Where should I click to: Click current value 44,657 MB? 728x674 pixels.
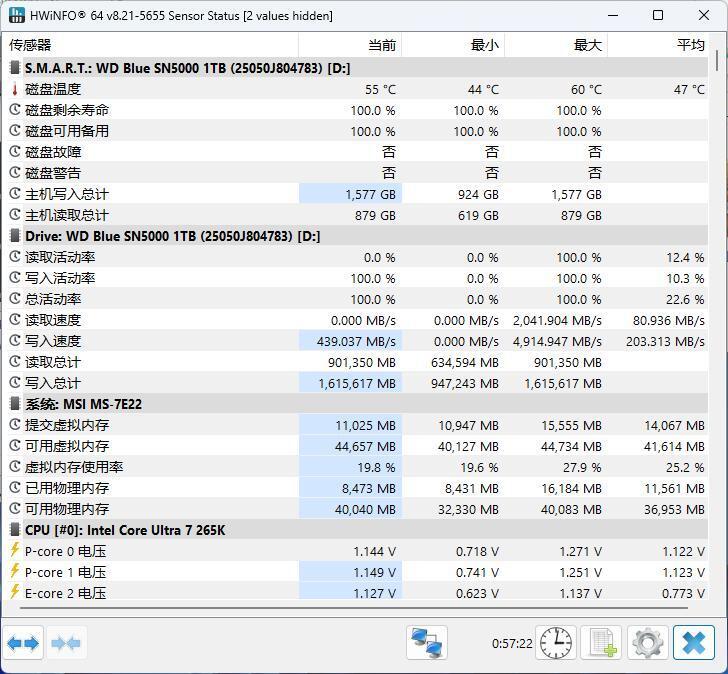coord(365,447)
